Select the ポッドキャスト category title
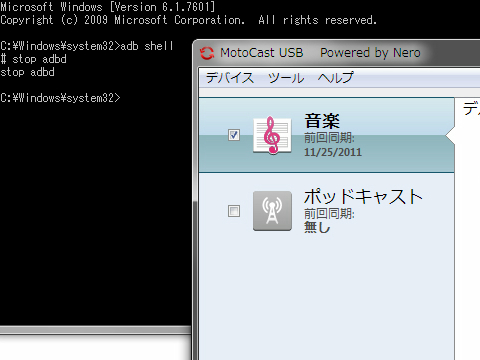Viewport: 480px width, 360px height. [363, 196]
